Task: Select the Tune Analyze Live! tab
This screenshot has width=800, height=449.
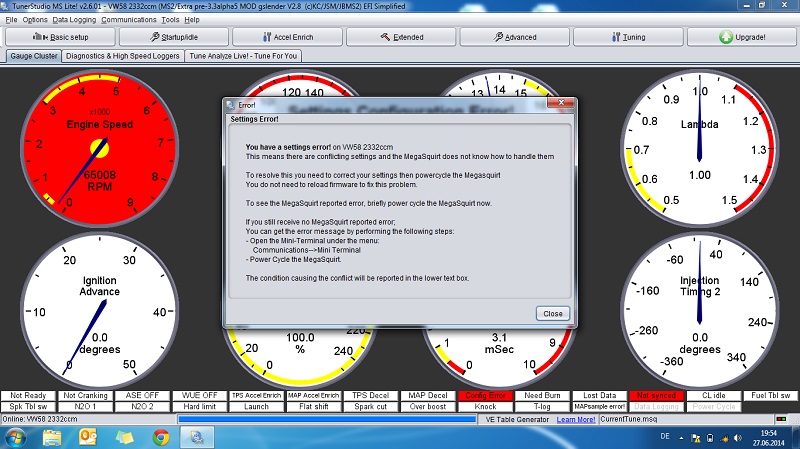Action: point(243,56)
